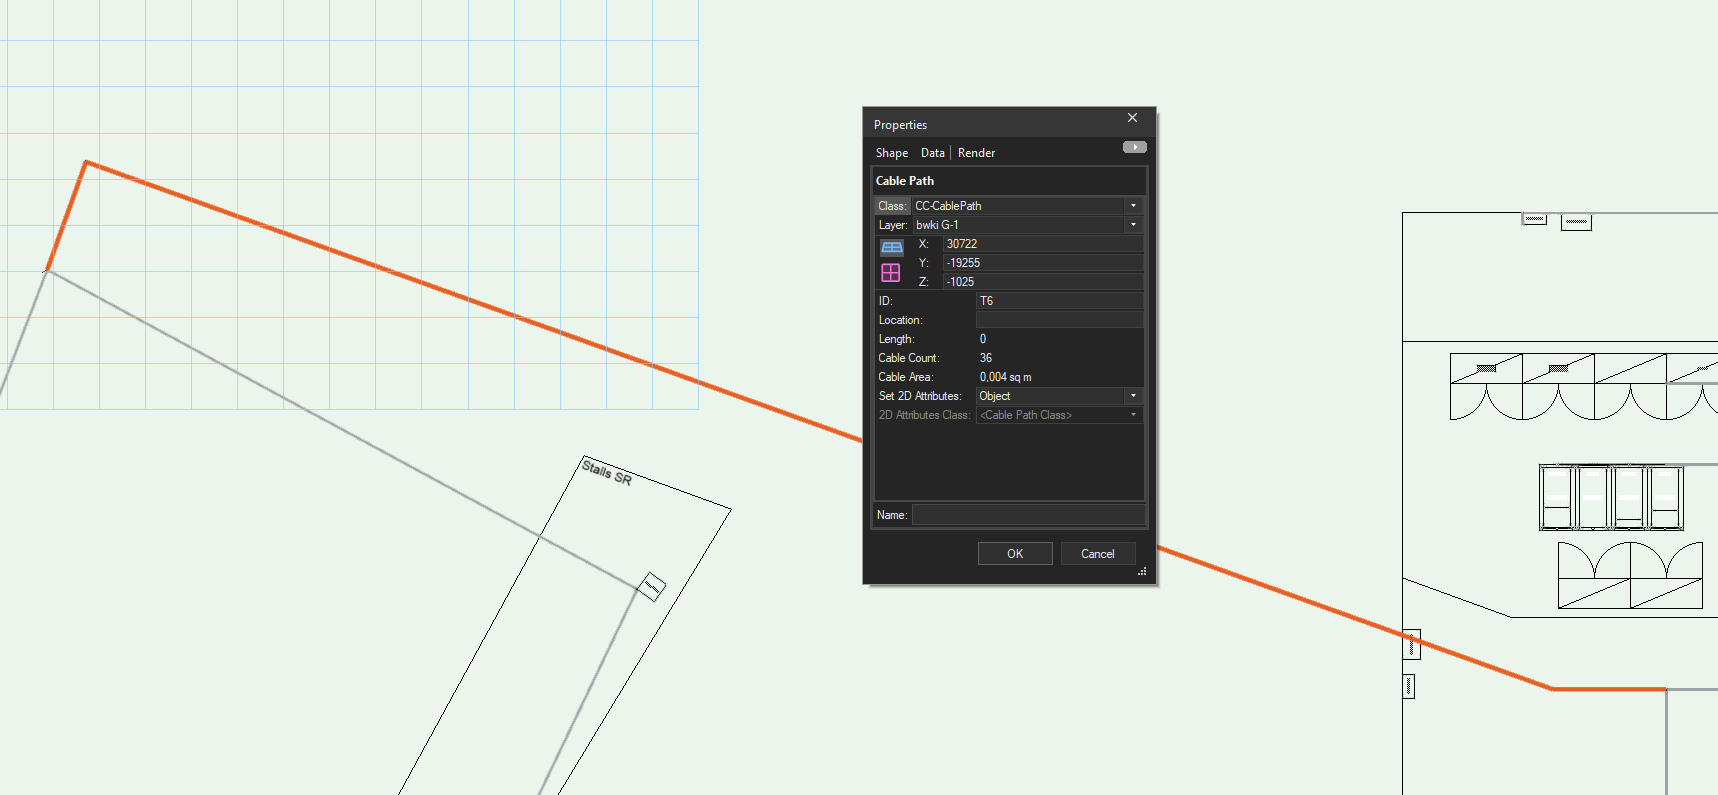This screenshot has height=795, width=1718.
Task: Click the 2D Attributes Class dropdown
Action: [x=1059, y=415]
